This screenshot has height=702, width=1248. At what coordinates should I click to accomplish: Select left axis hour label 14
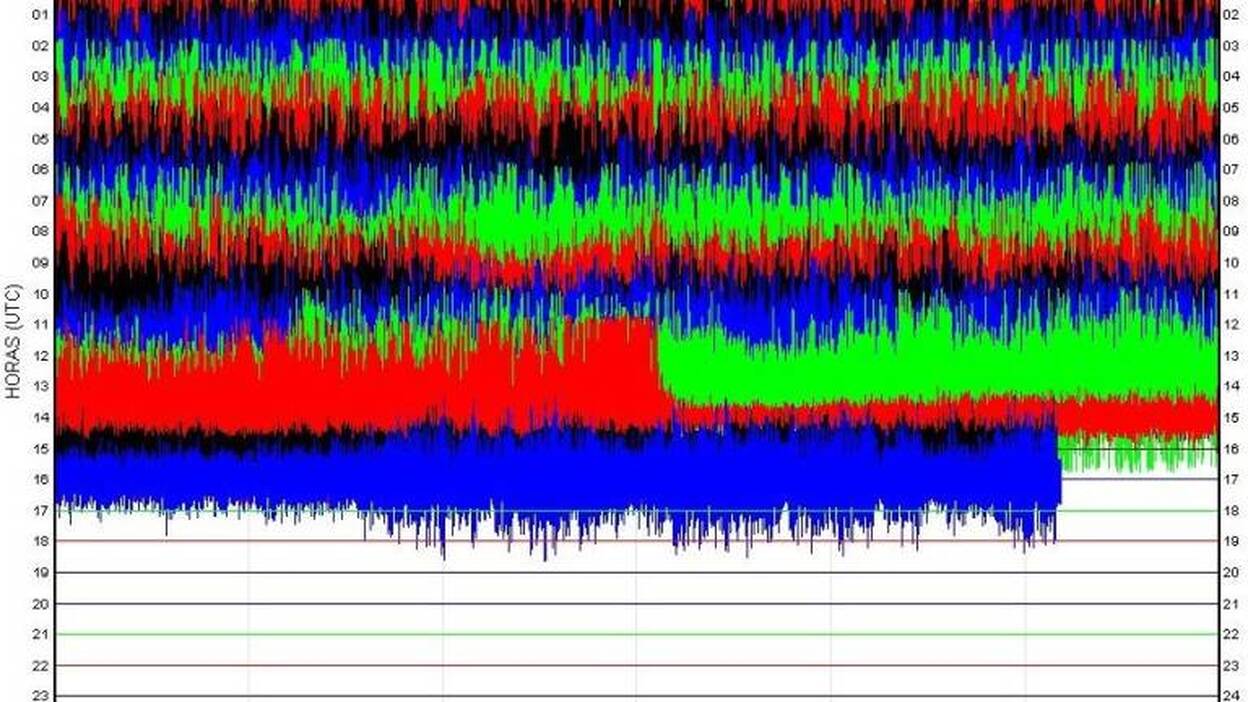[41, 418]
